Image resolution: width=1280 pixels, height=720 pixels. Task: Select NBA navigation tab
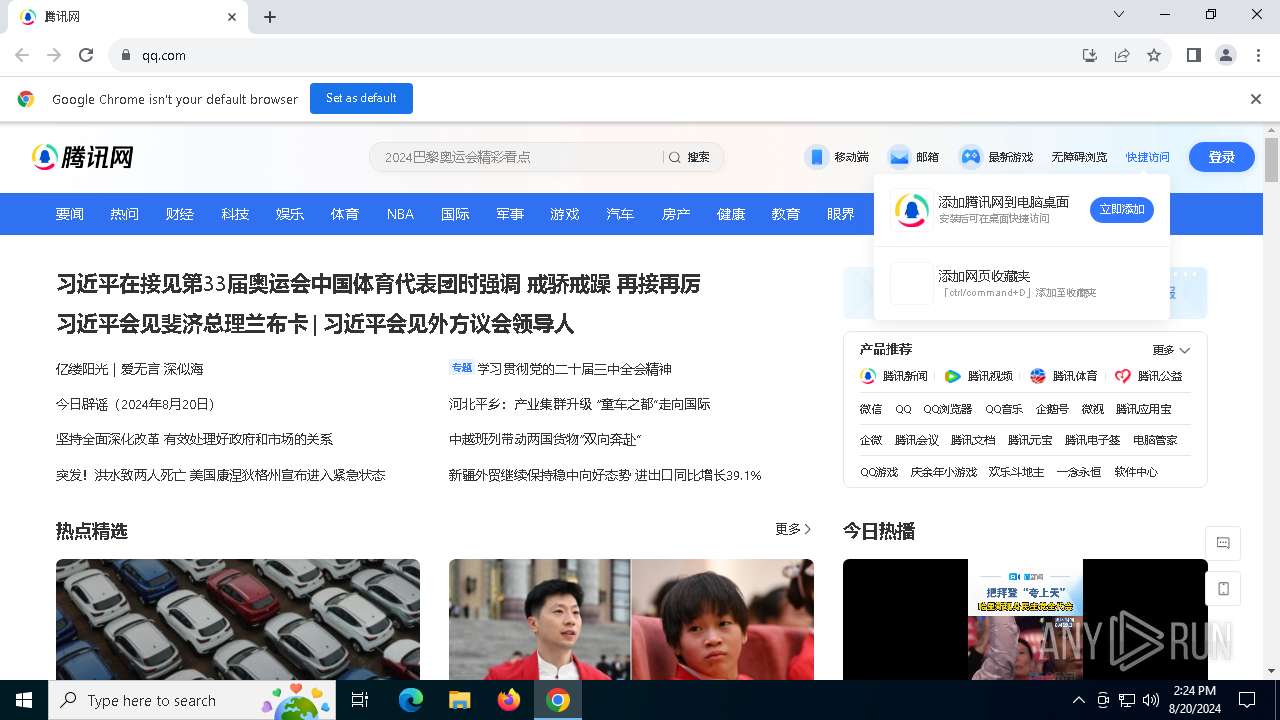(400, 214)
